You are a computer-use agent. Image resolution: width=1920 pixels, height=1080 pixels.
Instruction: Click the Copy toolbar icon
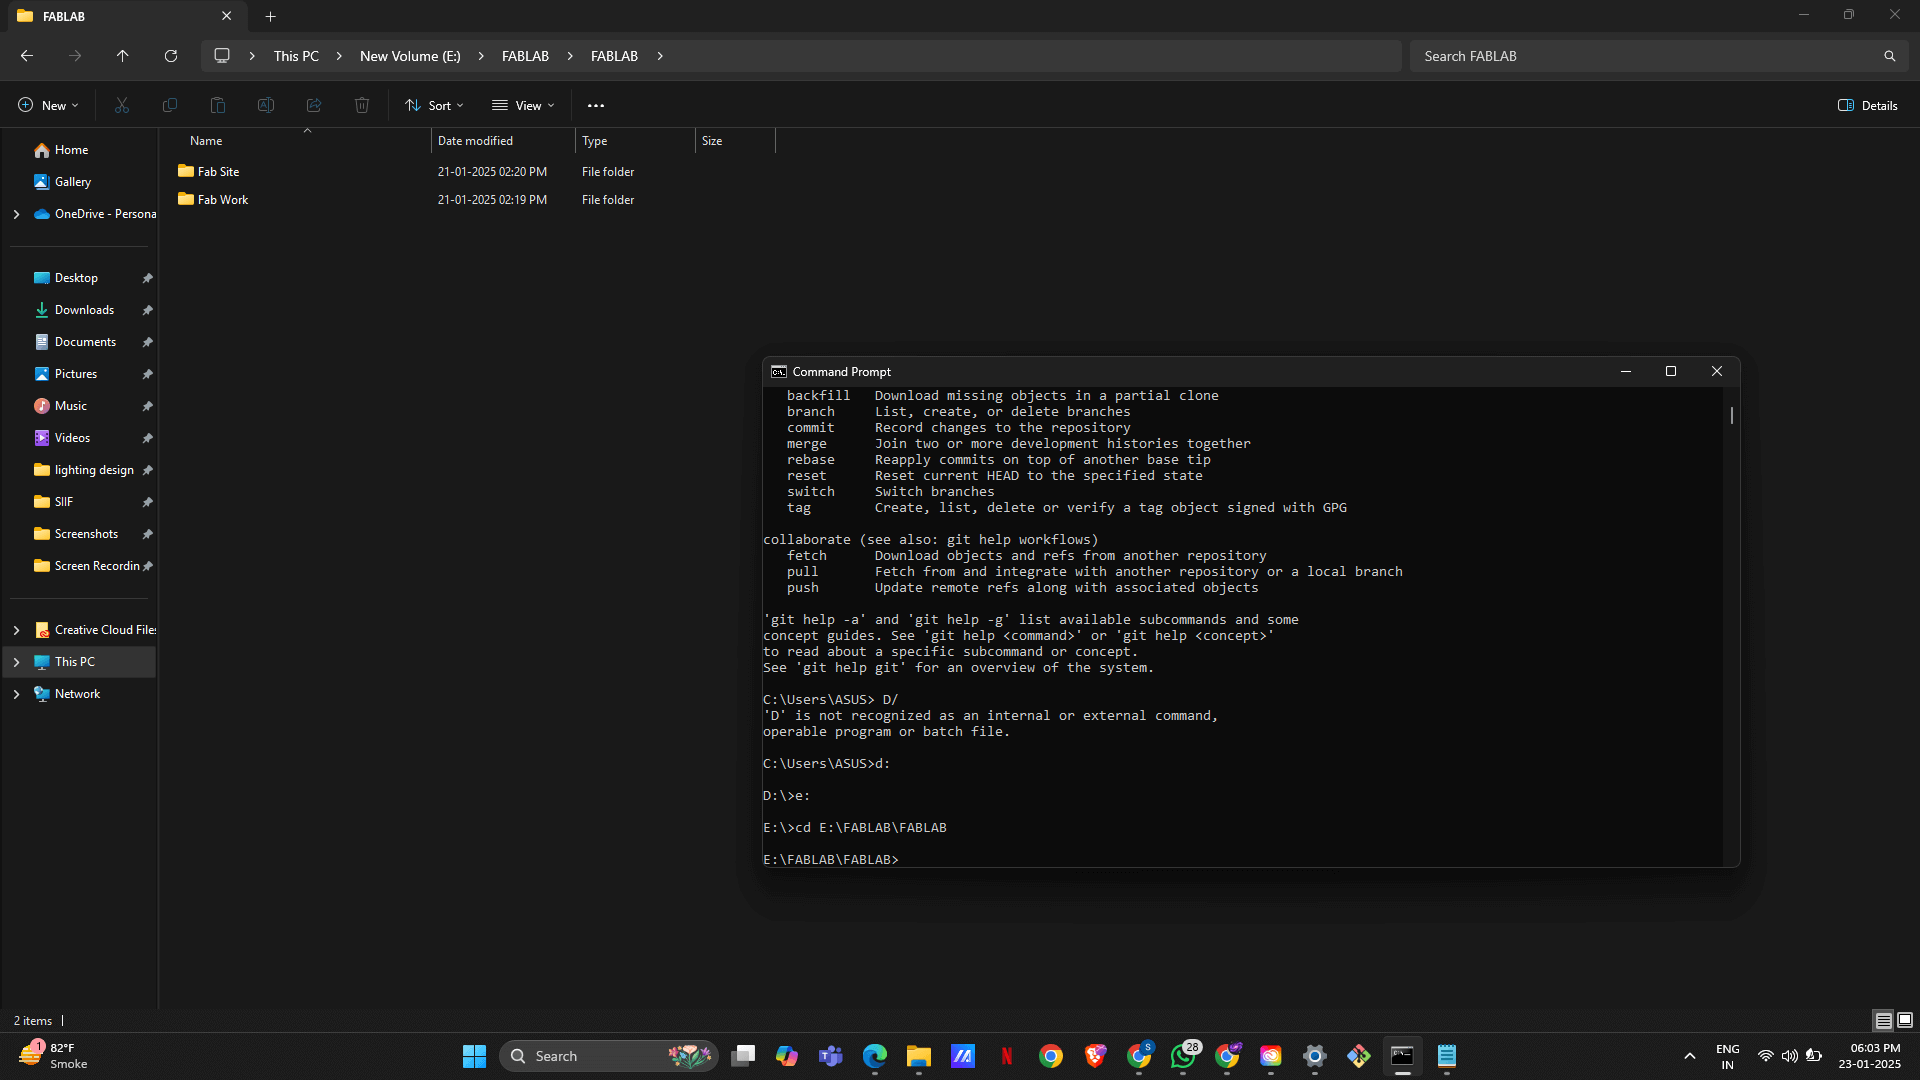pyautogui.click(x=170, y=105)
